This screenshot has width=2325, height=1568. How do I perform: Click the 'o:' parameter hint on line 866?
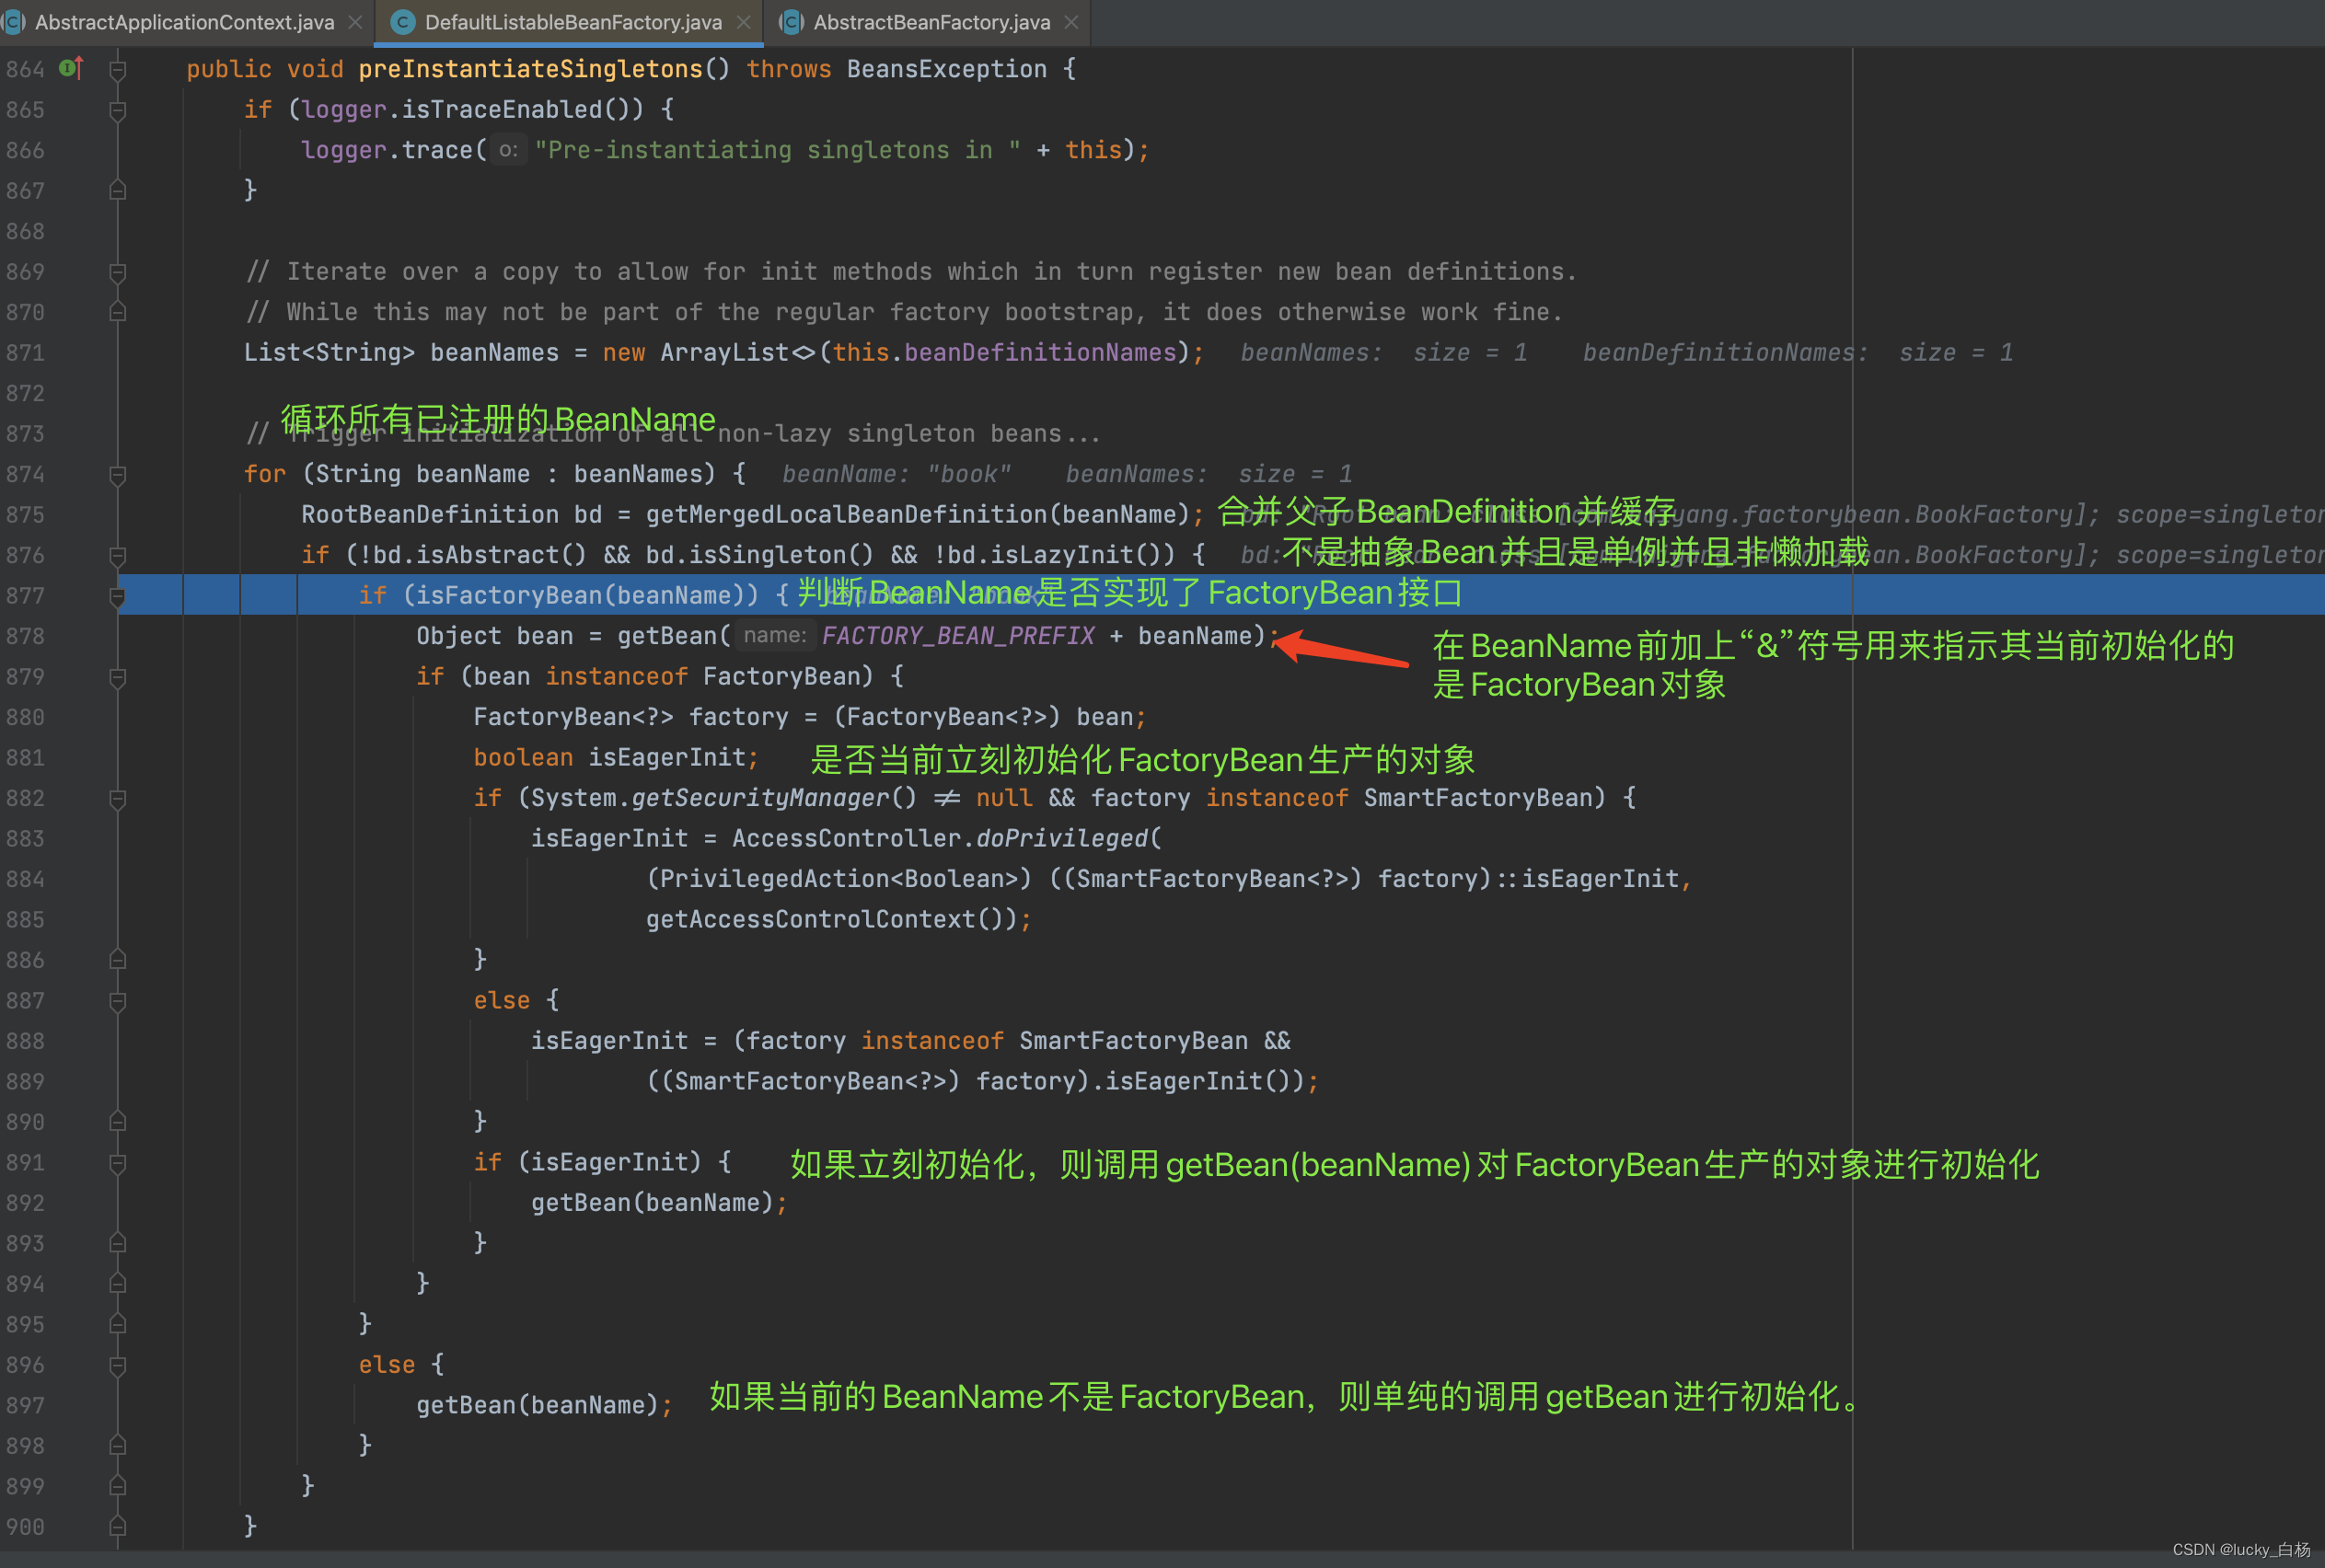508,150
